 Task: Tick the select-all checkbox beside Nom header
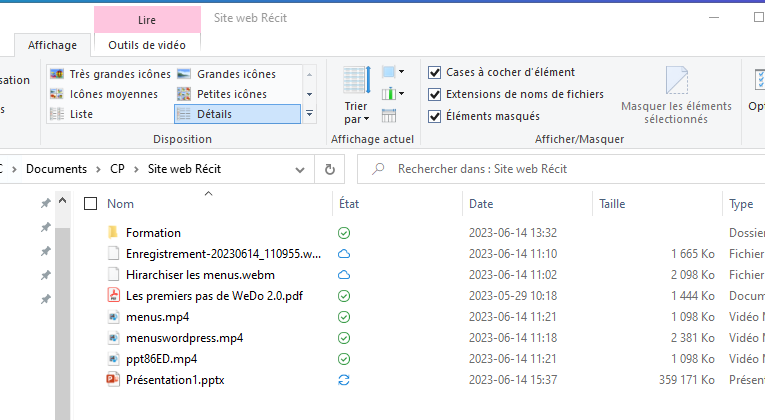pyautogui.click(x=91, y=204)
